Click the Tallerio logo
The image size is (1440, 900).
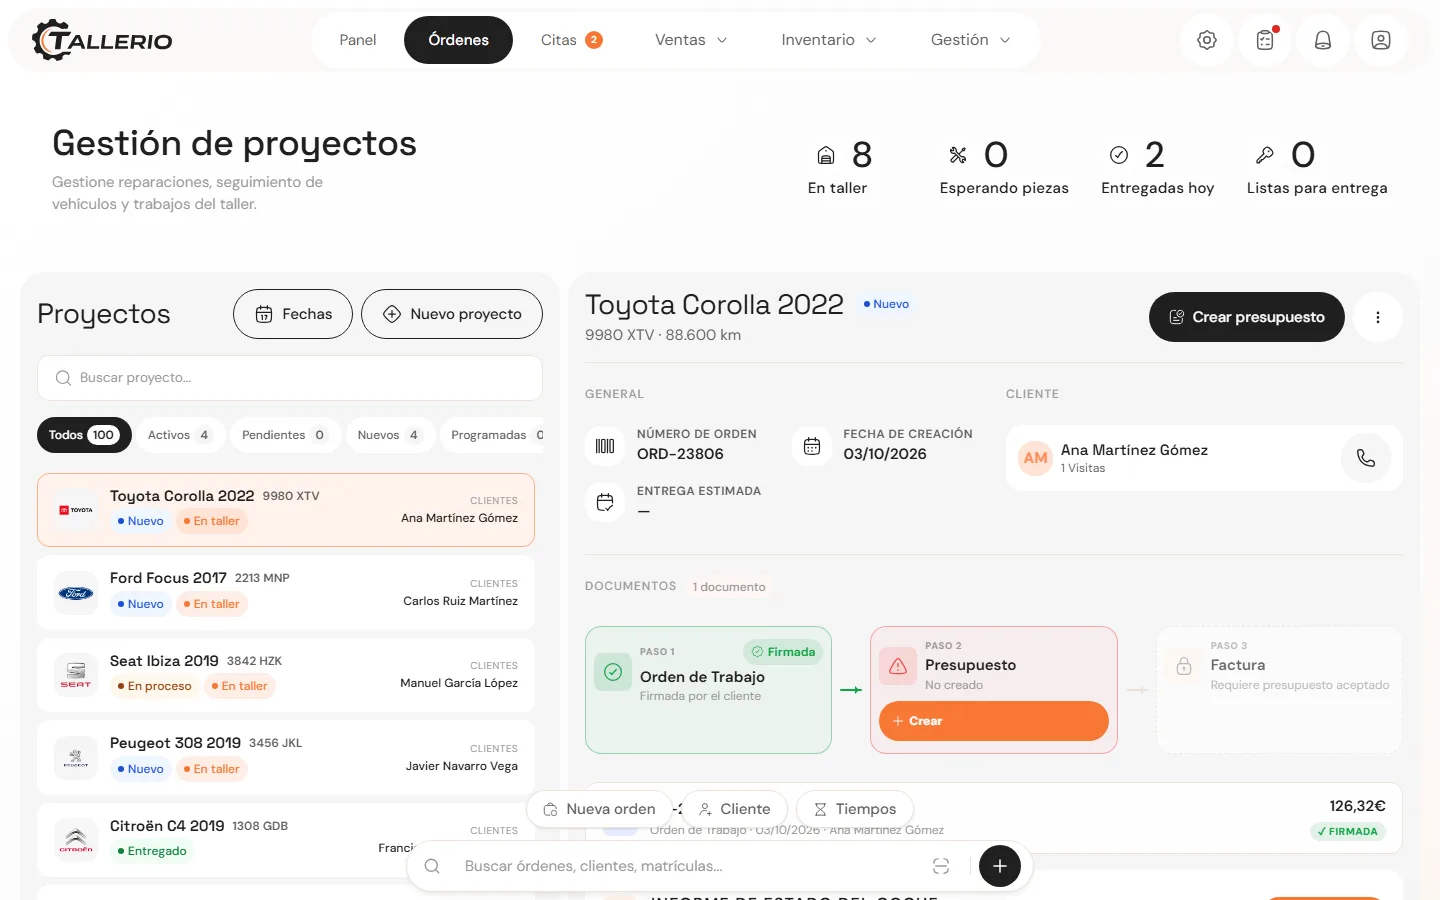[102, 40]
